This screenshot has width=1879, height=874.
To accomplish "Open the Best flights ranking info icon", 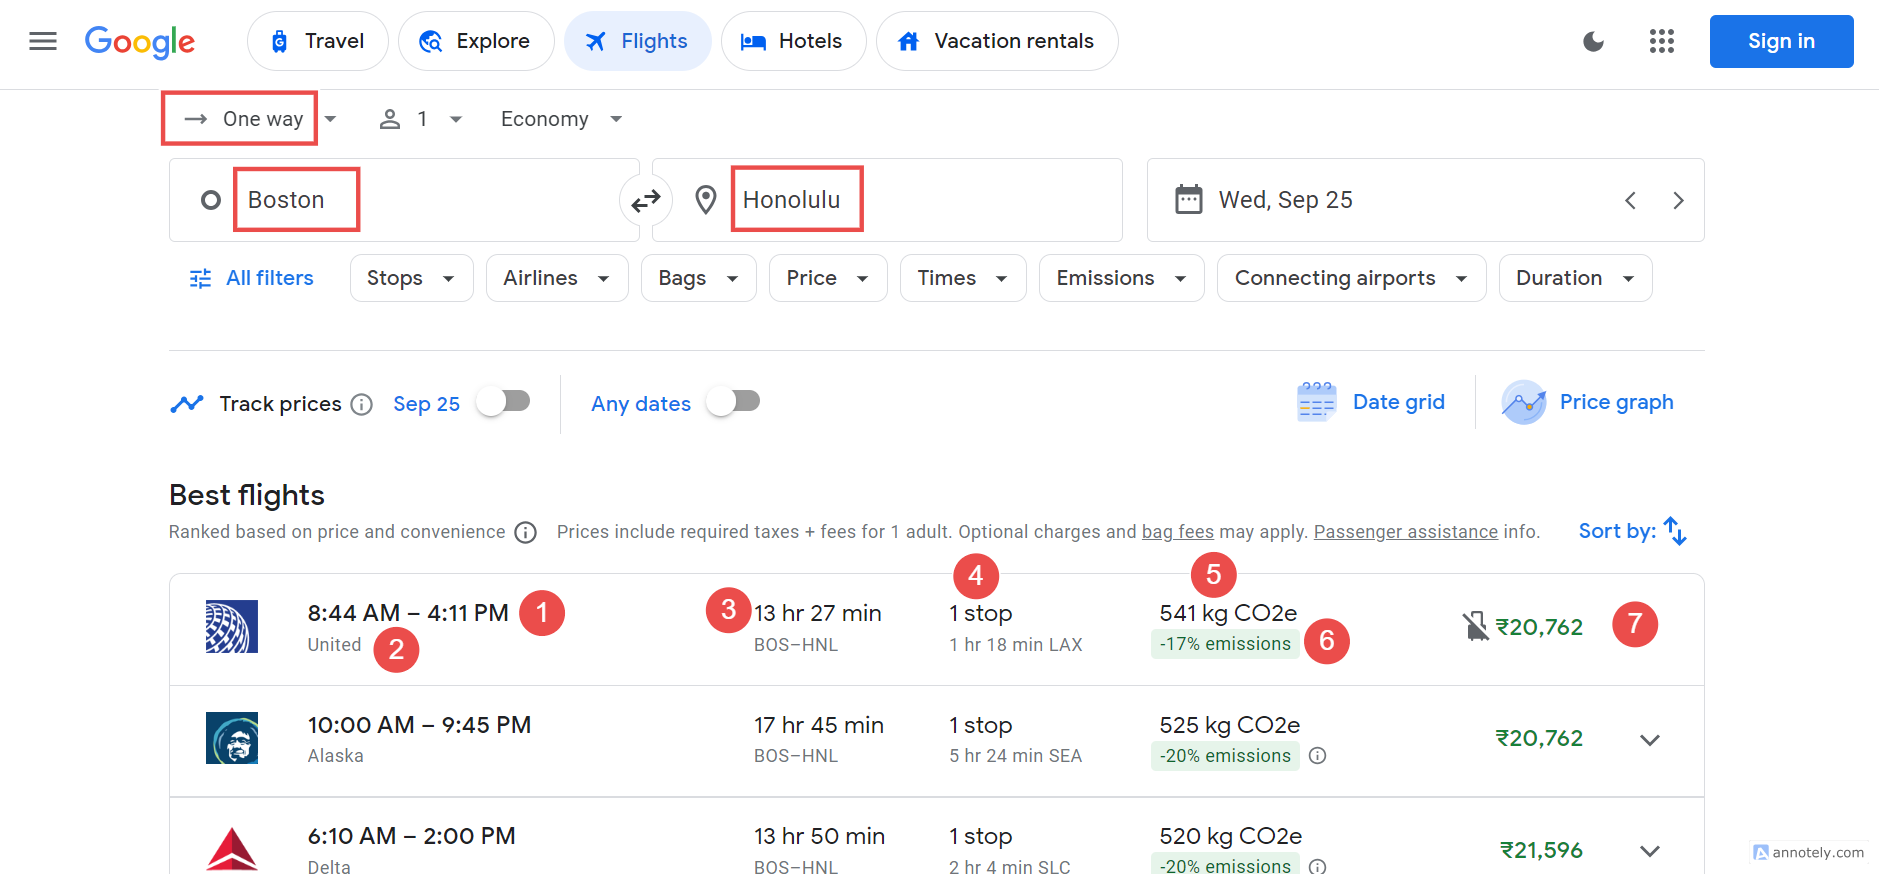I will pyautogui.click(x=525, y=532).
